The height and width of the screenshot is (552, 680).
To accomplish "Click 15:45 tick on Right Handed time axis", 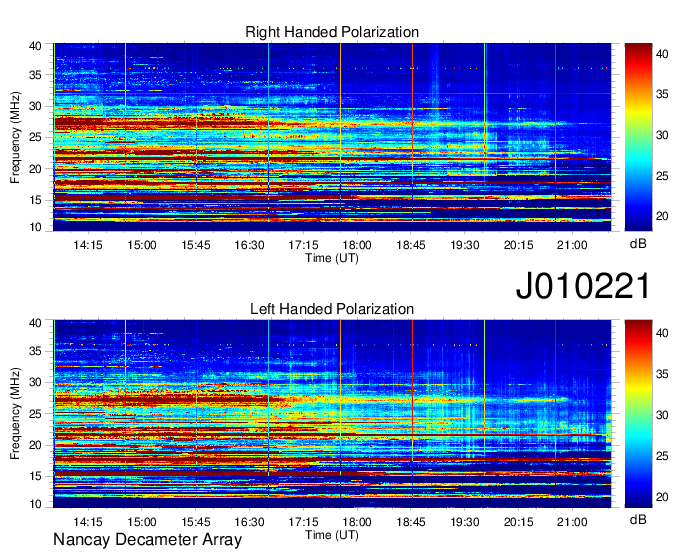I will [196, 245].
